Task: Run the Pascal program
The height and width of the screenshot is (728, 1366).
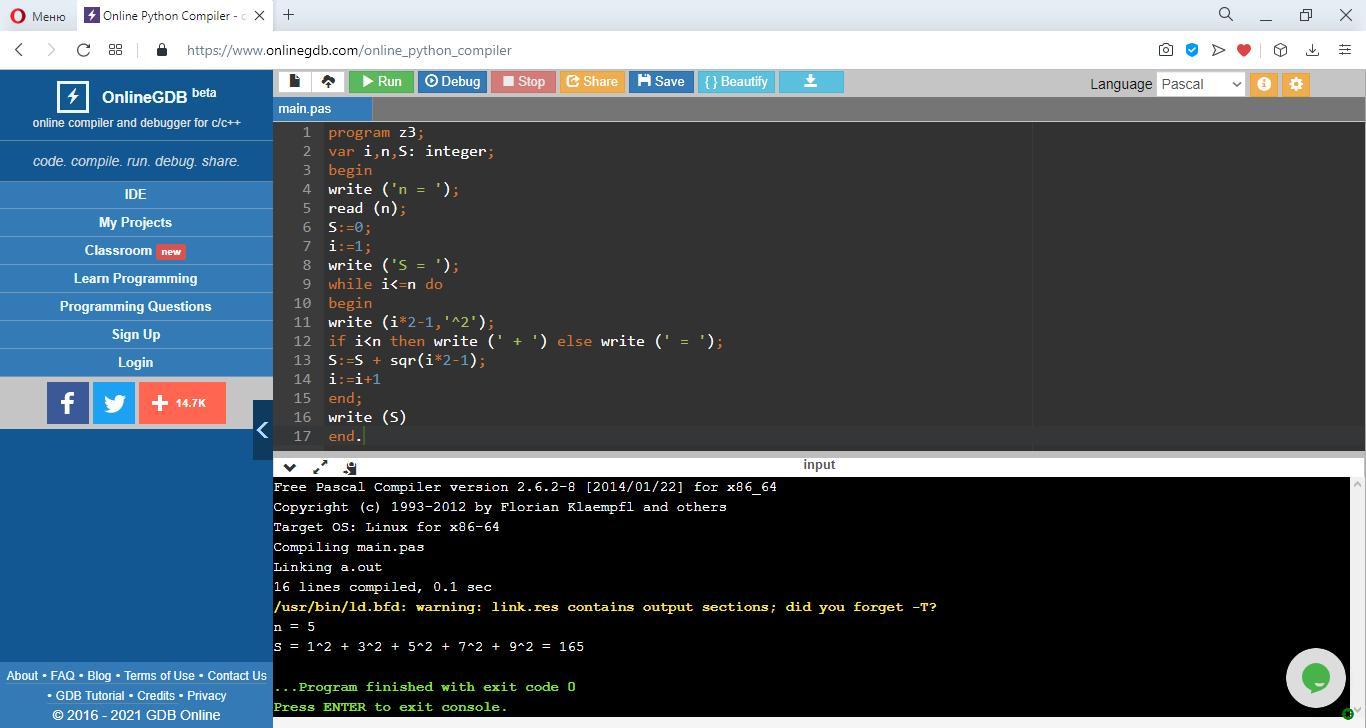Action: tap(381, 82)
